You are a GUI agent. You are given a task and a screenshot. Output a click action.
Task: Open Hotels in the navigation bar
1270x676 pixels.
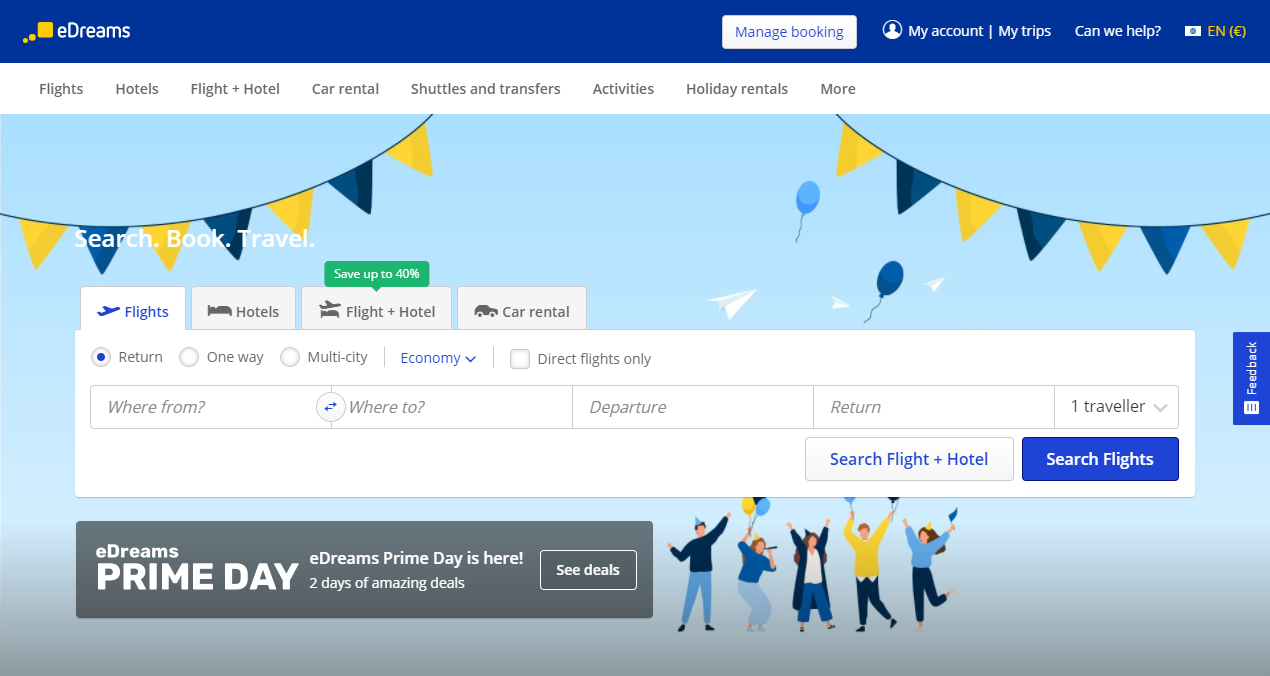137,88
